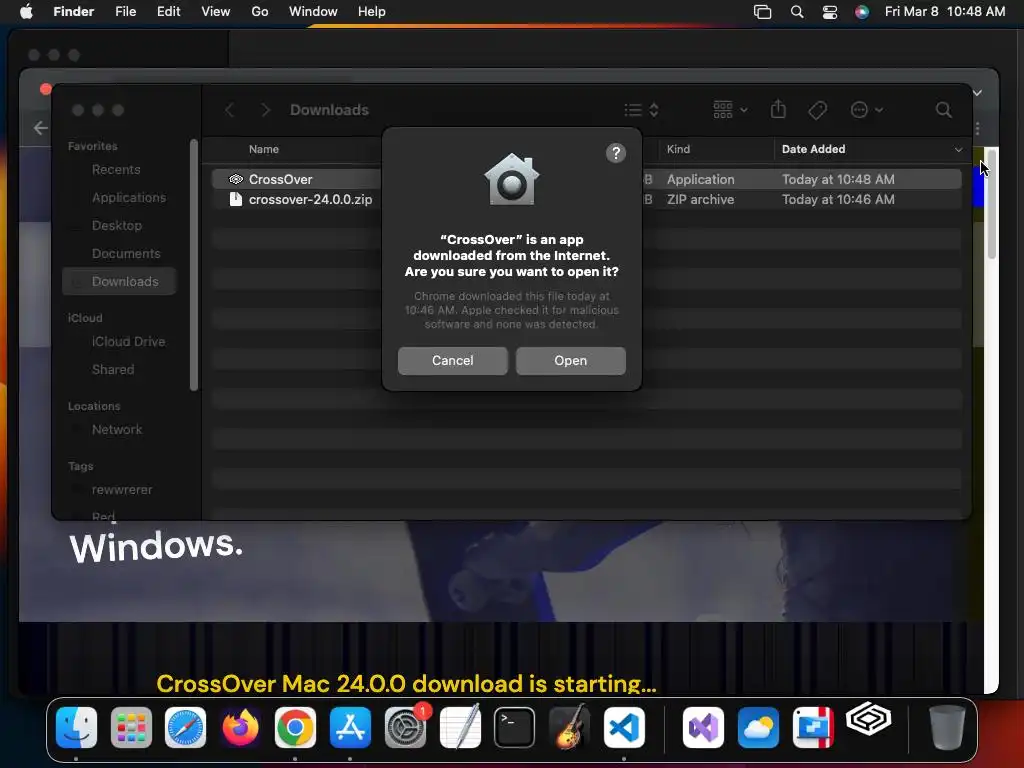Viewport: 1024px width, 768px height.
Task: Open CrossOver icon in the Dock
Action: 869,720
